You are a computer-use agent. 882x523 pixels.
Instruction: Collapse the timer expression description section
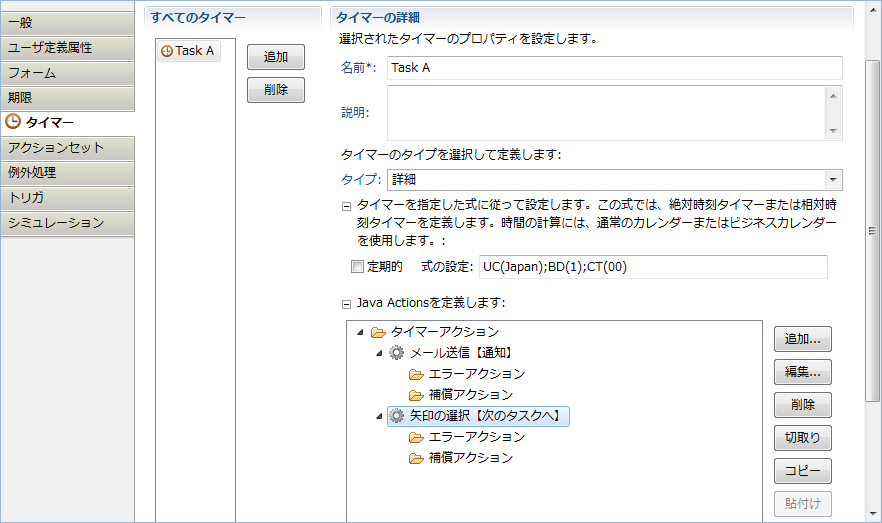[346, 206]
